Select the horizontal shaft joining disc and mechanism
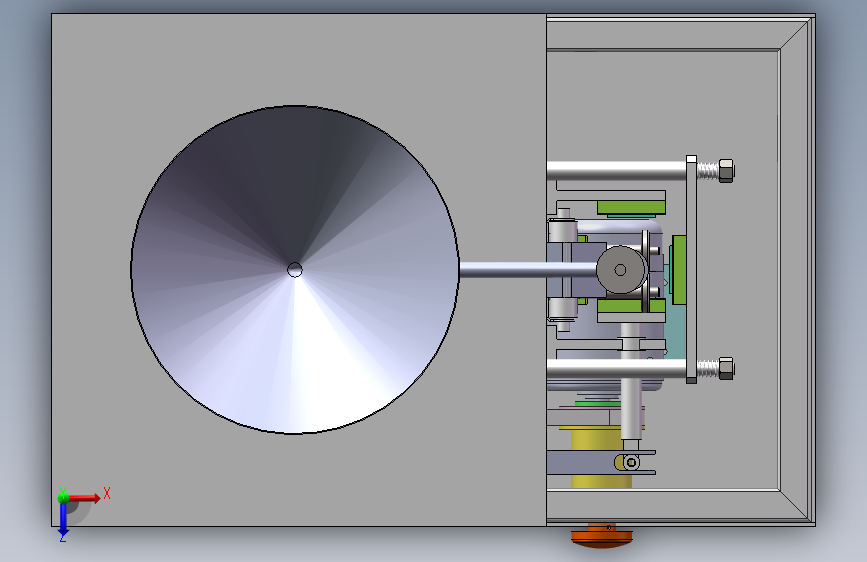Screen dimensions: 867x562 [x=528, y=270]
